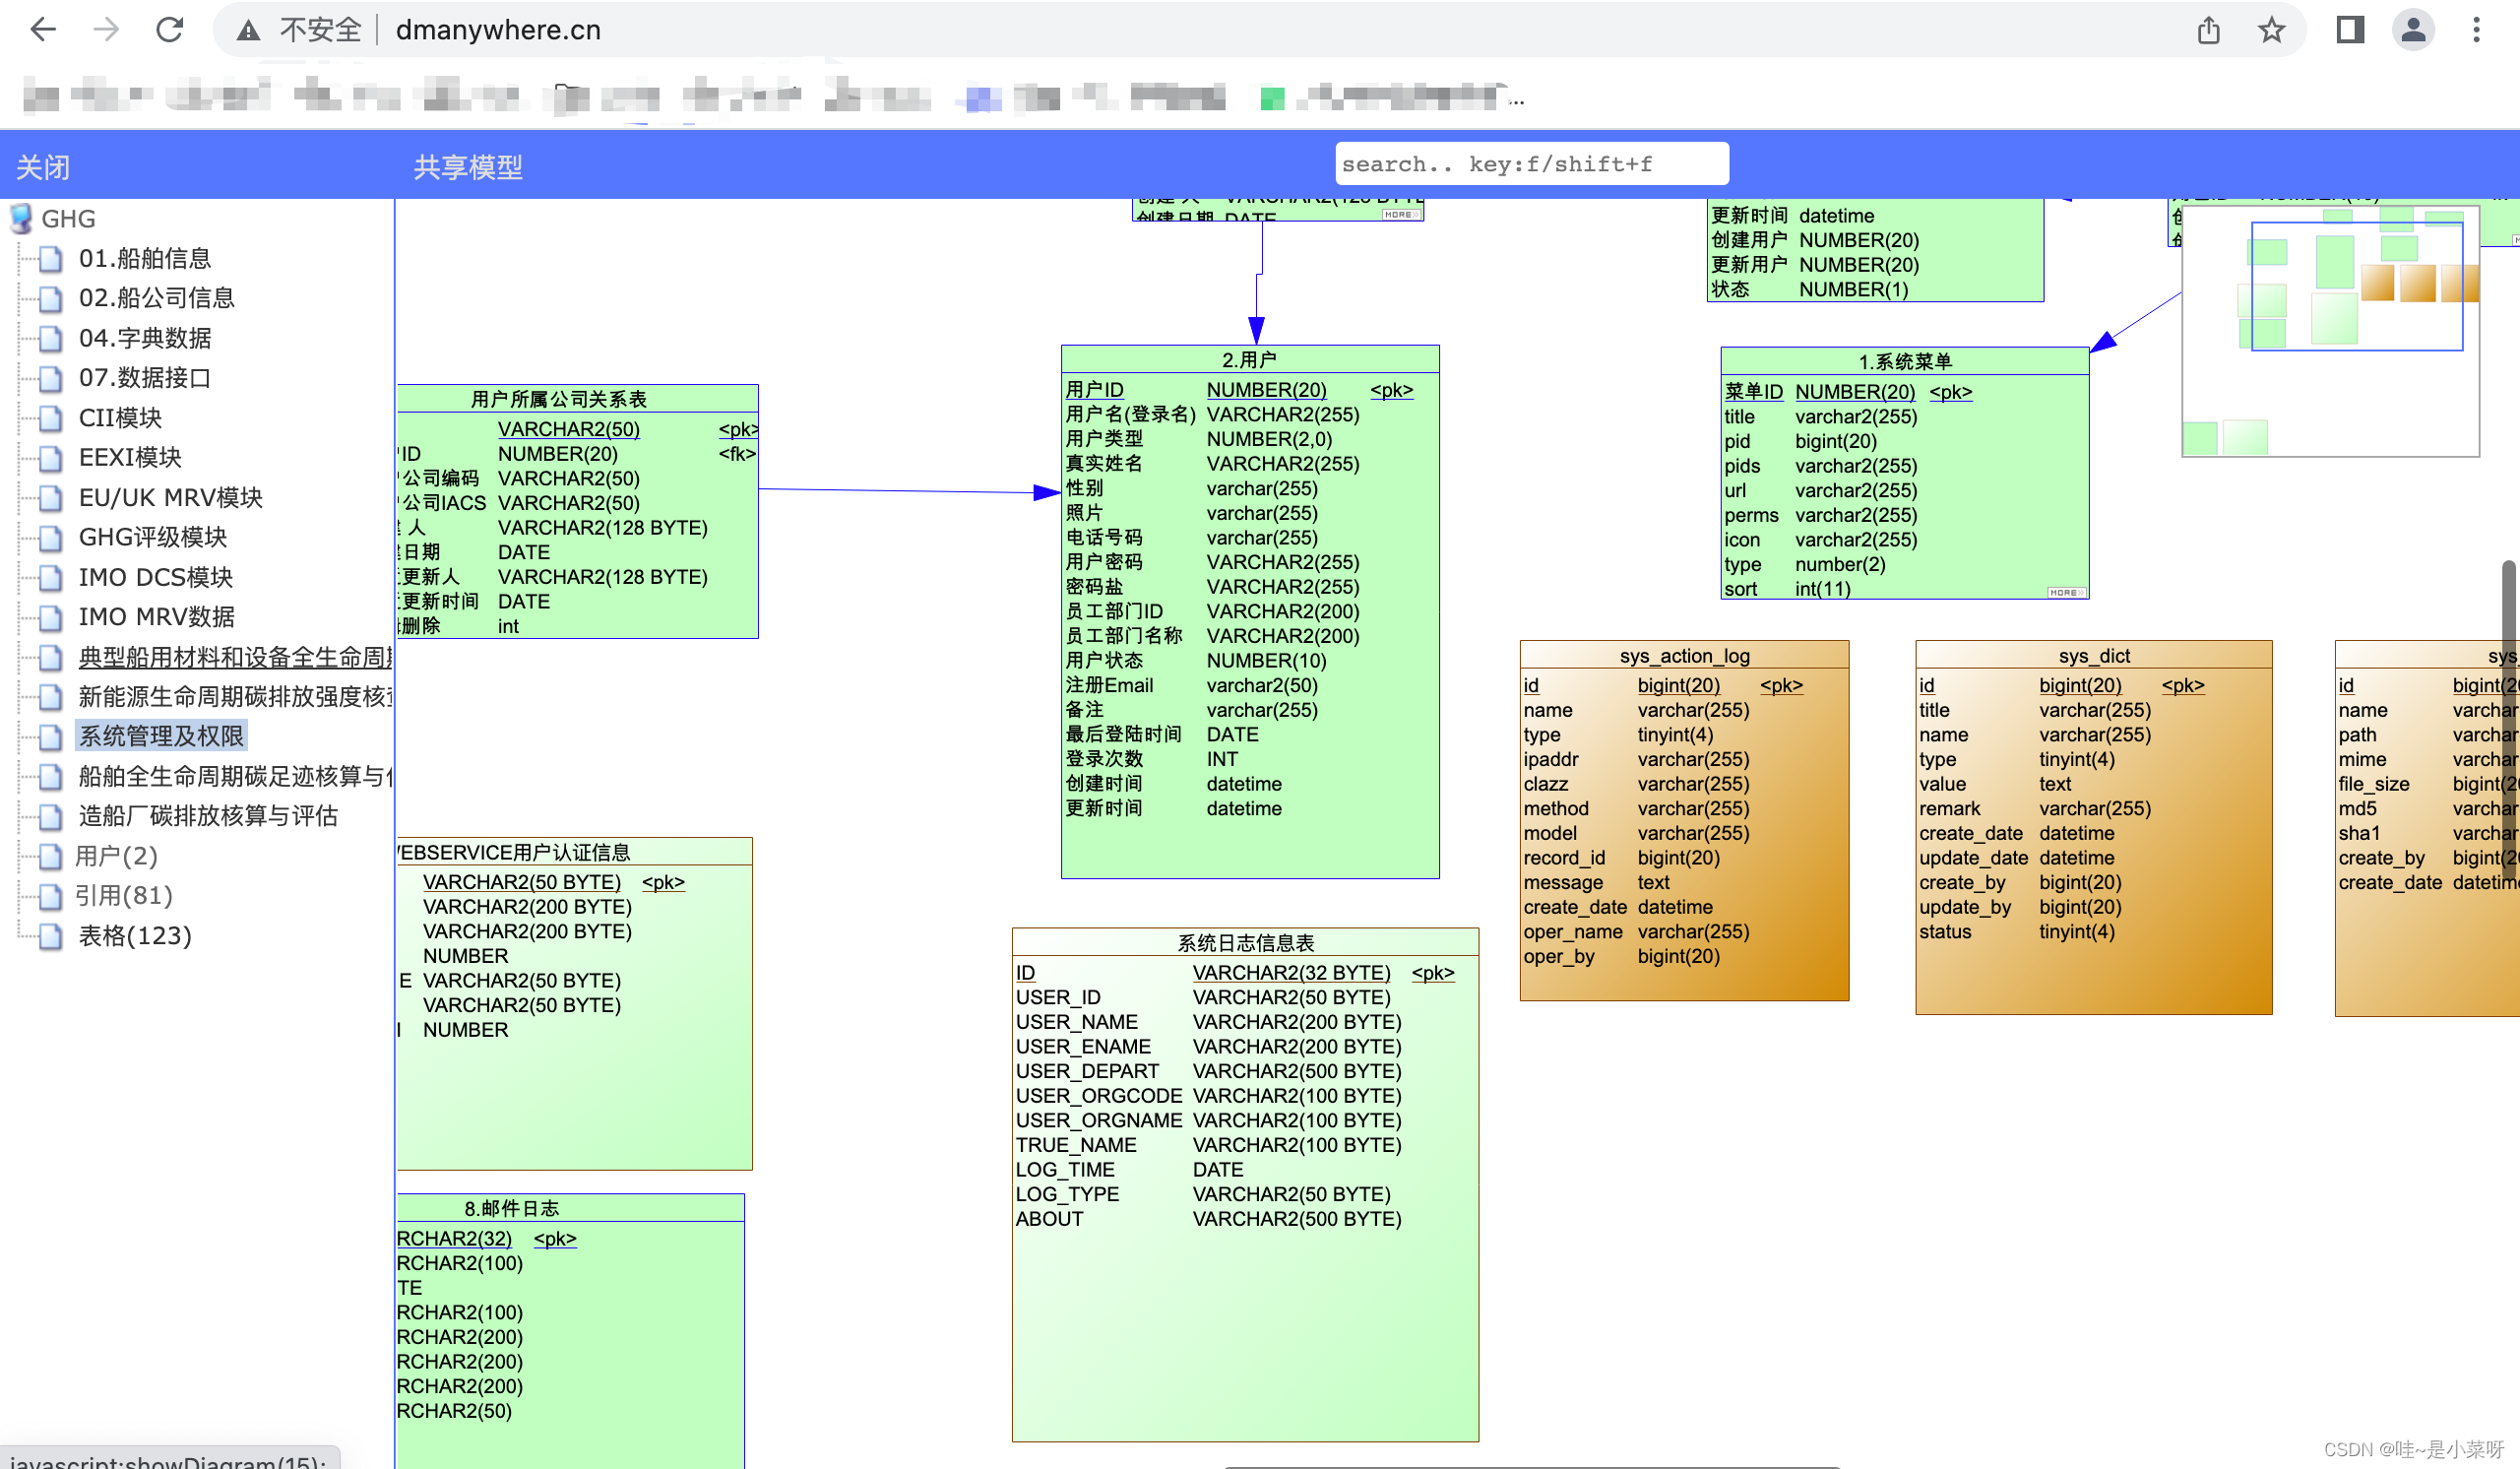Select the highlighted 系统管理及权限 item

click(161, 736)
